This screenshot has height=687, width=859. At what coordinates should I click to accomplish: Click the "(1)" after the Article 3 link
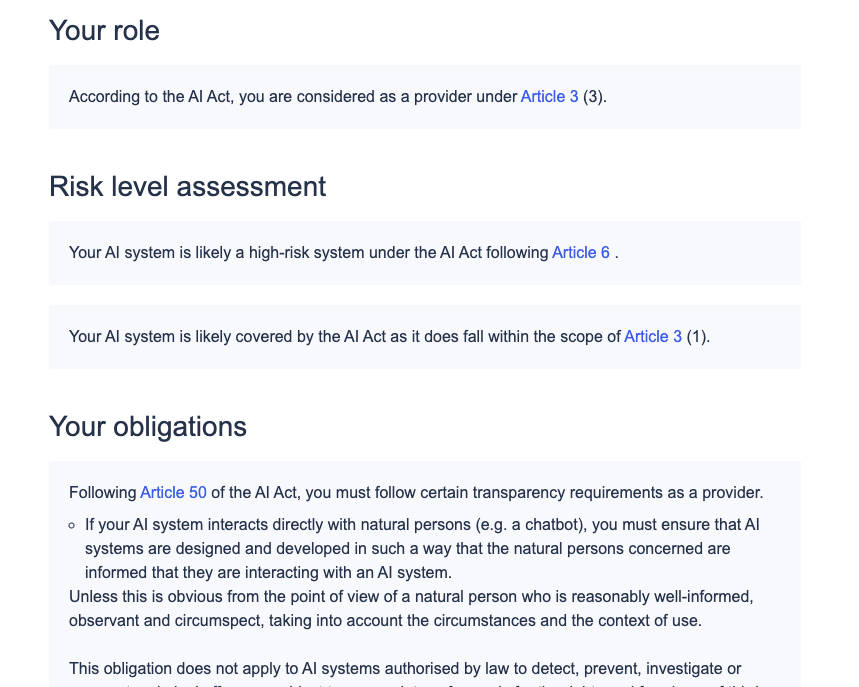pyautogui.click(x=698, y=337)
